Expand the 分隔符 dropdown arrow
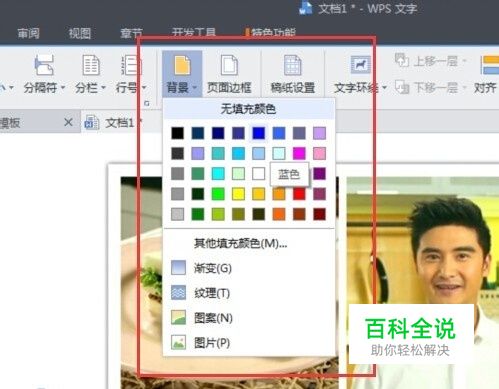This screenshot has height=389, width=499. click(x=62, y=88)
